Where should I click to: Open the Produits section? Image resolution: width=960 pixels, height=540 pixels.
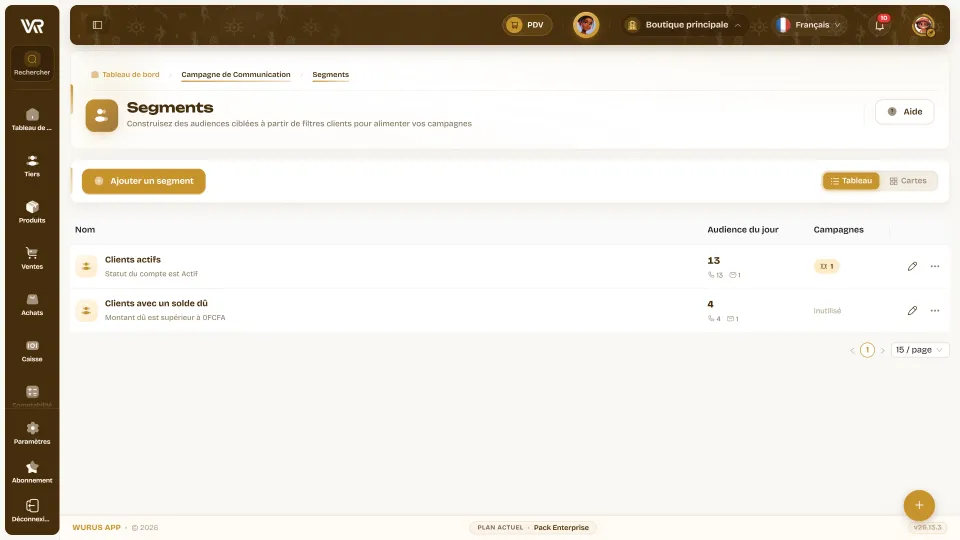pyautogui.click(x=32, y=212)
